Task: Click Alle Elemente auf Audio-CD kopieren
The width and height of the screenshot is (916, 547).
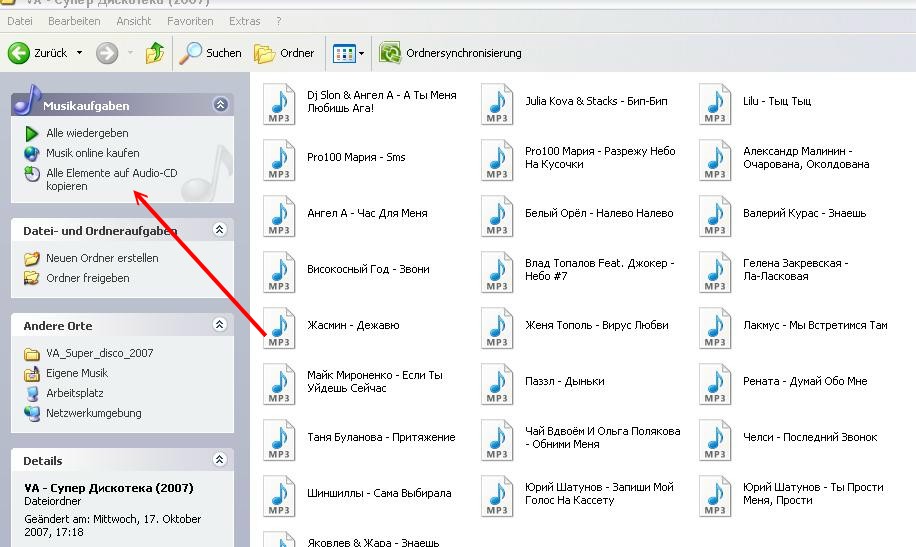Action: pyautogui.click(x=112, y=179)
